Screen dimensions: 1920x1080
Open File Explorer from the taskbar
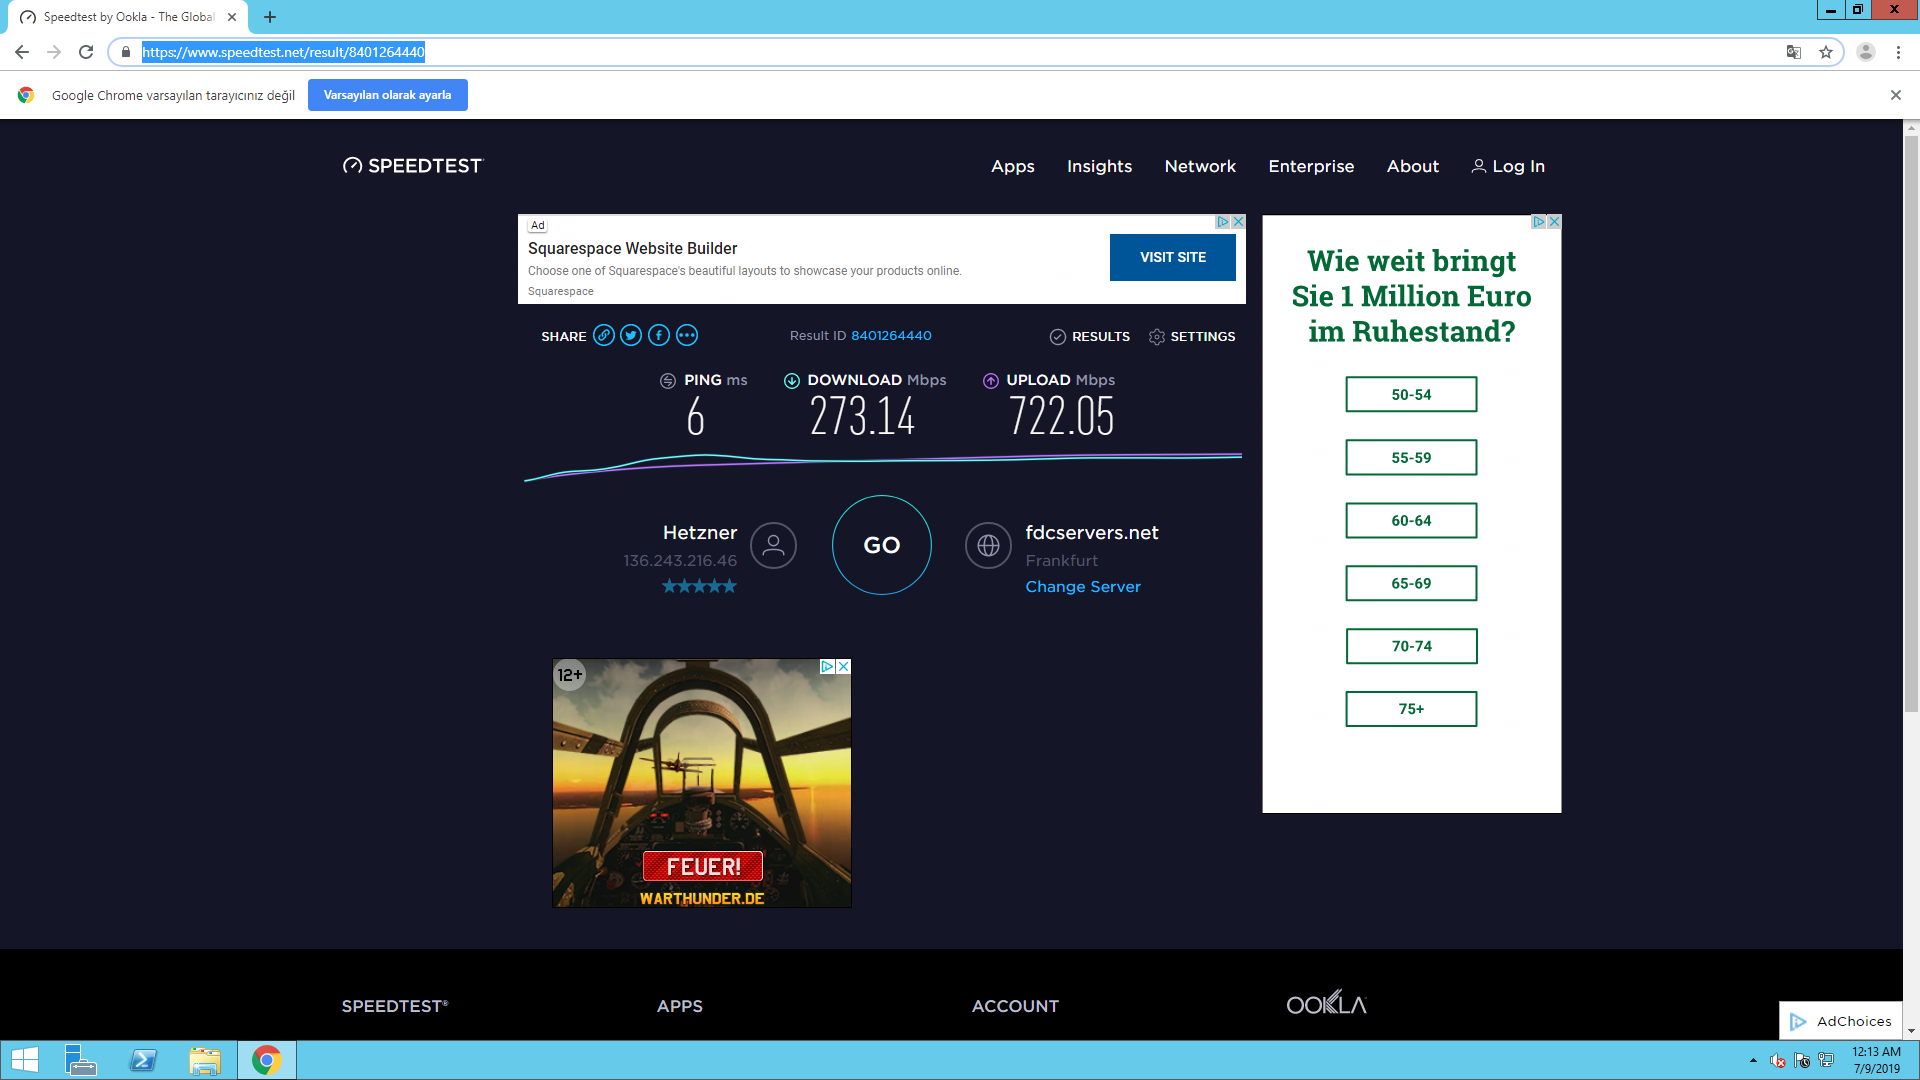click(x=205, y=1060)
